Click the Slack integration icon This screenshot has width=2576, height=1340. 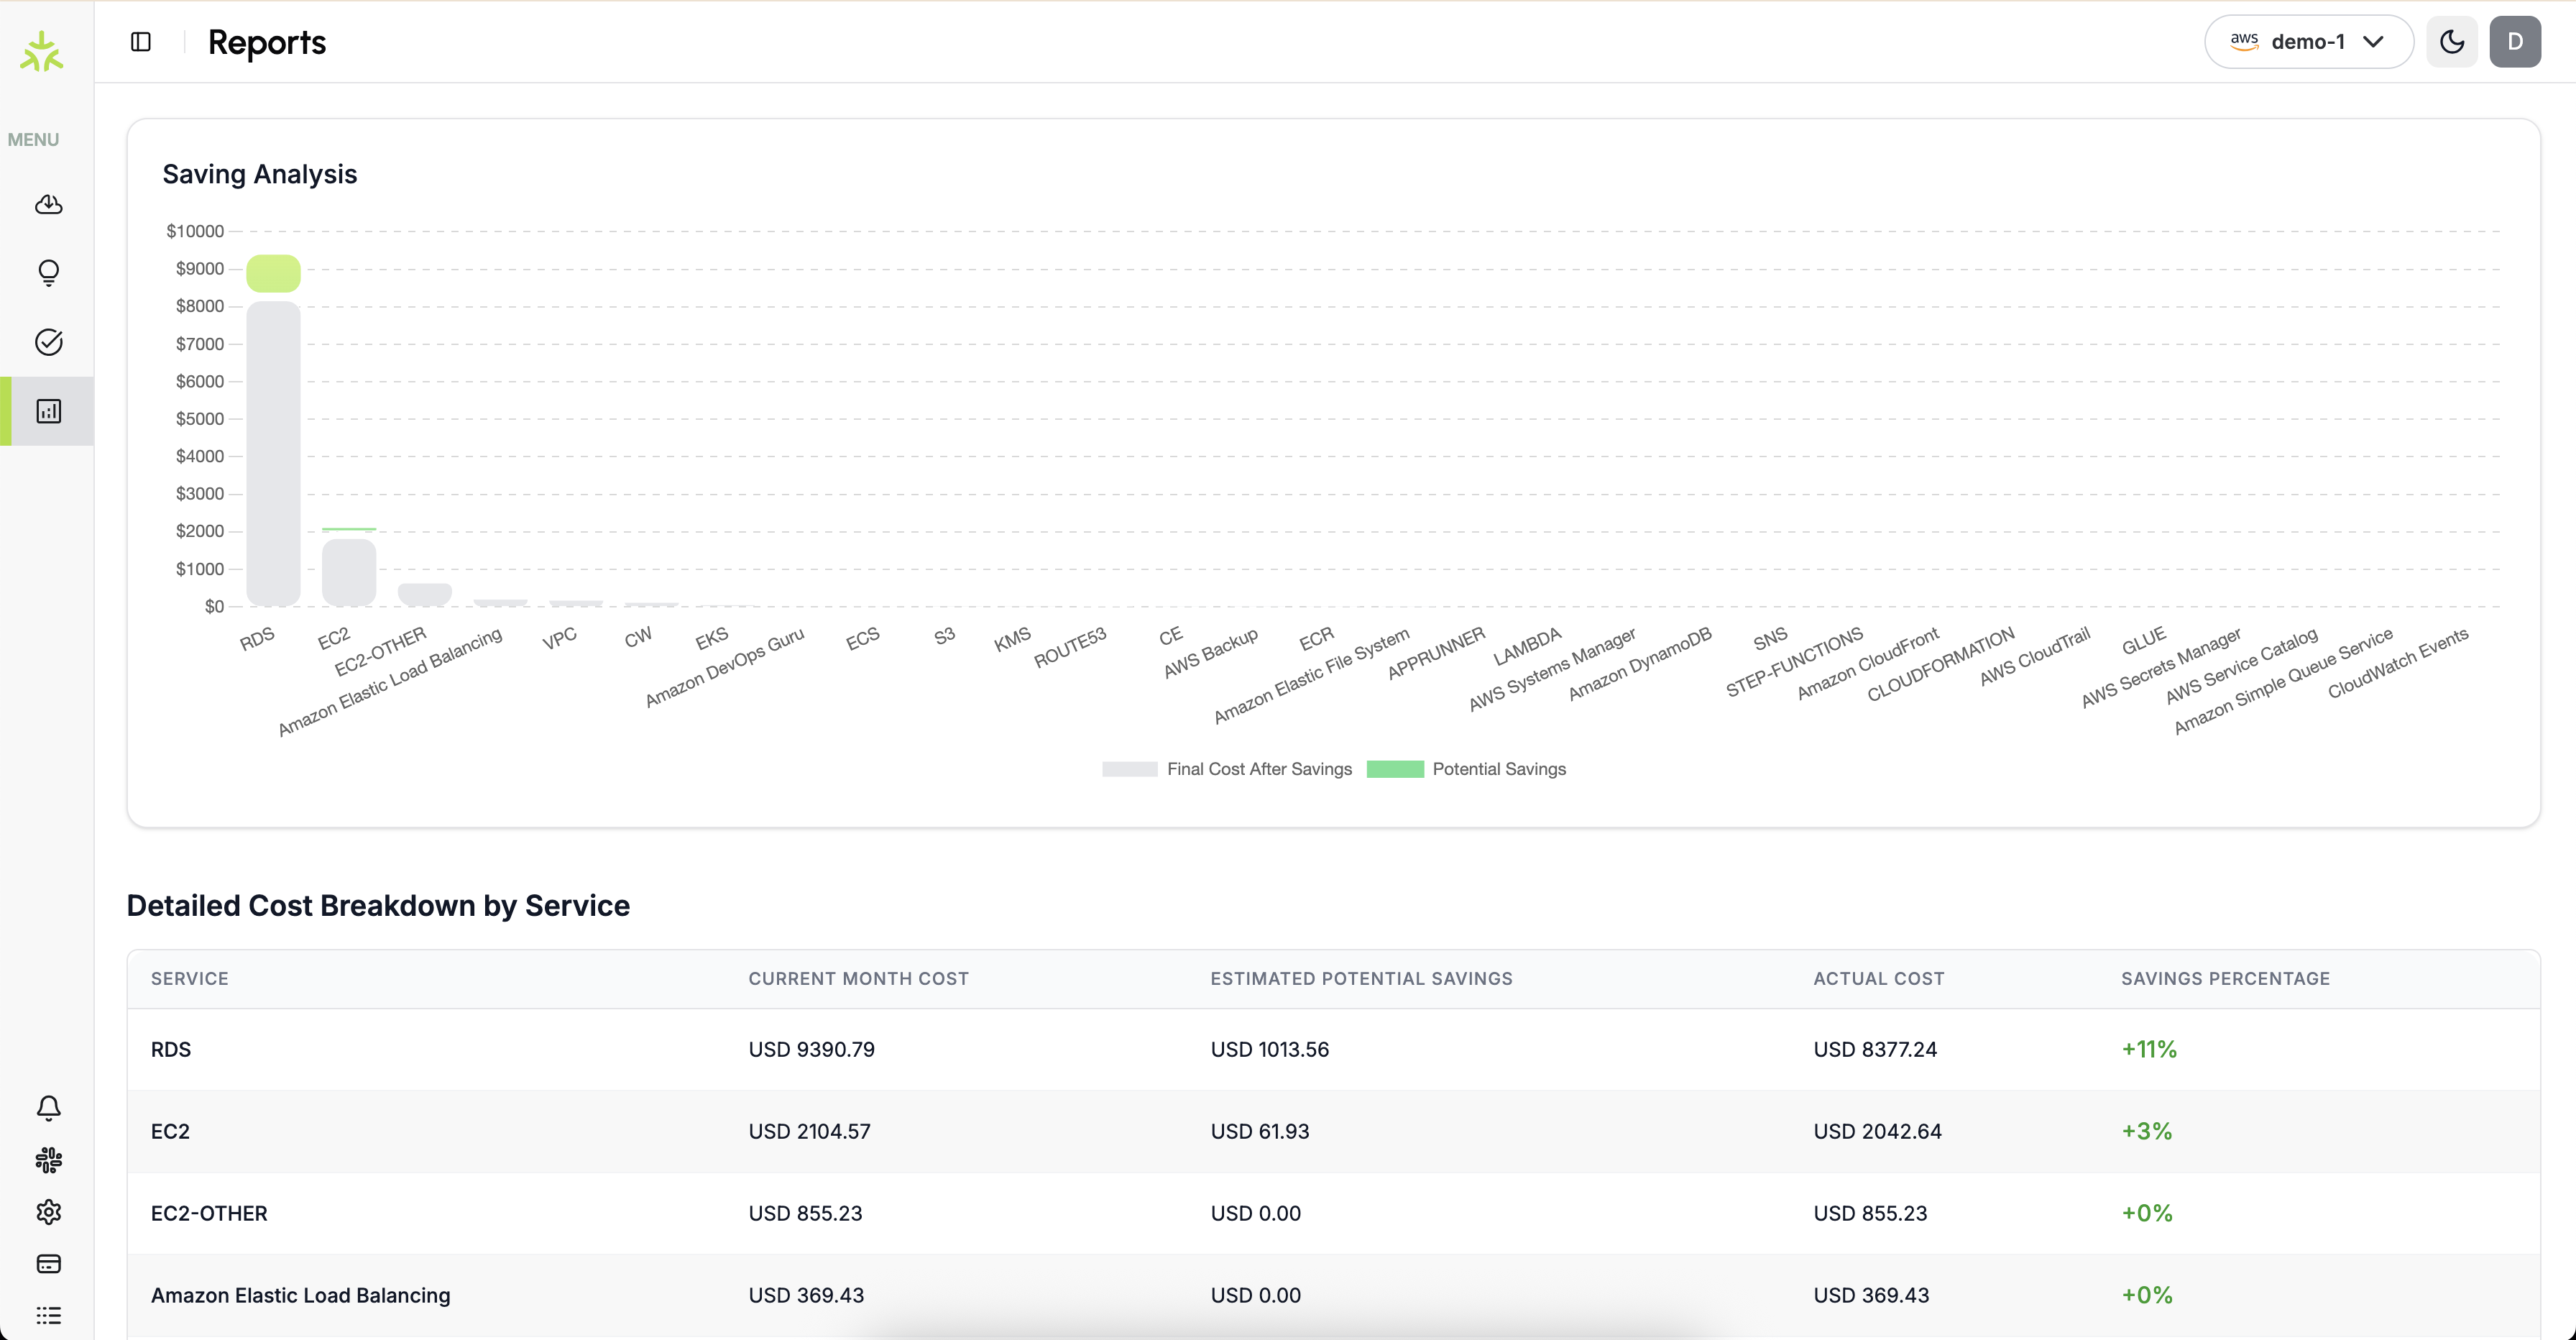coord(48,1160)
